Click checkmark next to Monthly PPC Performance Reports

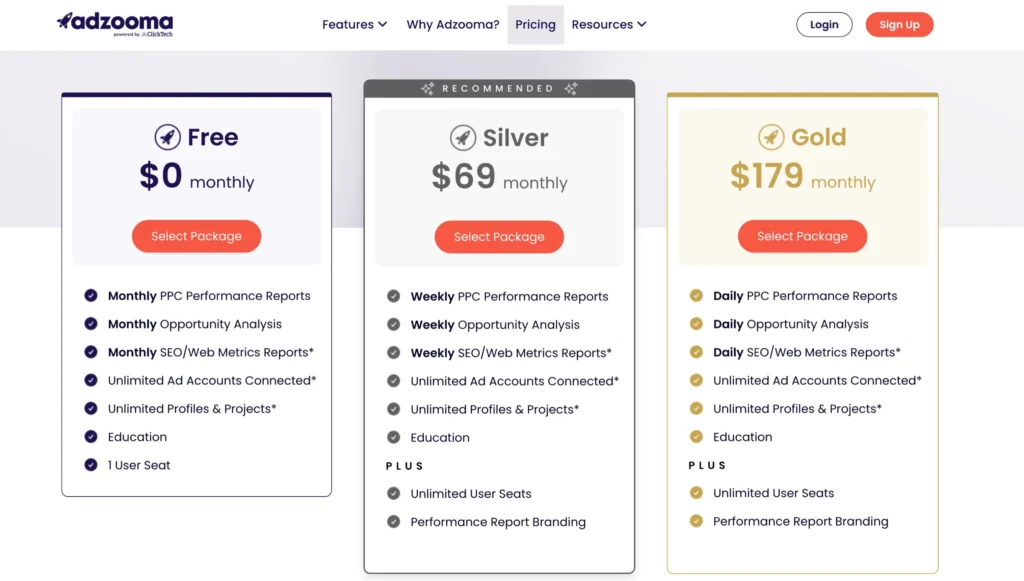click(x=91, y=296)
